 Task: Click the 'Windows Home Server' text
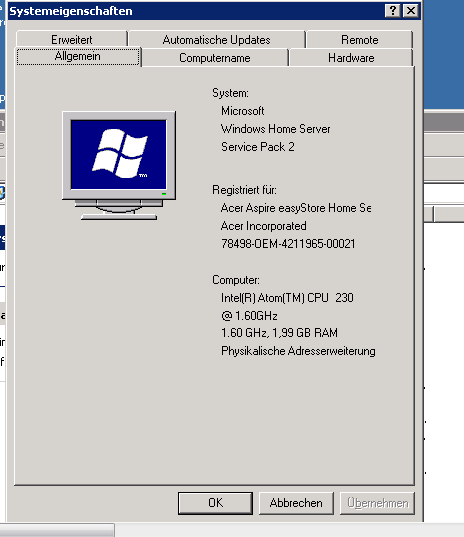276,129
